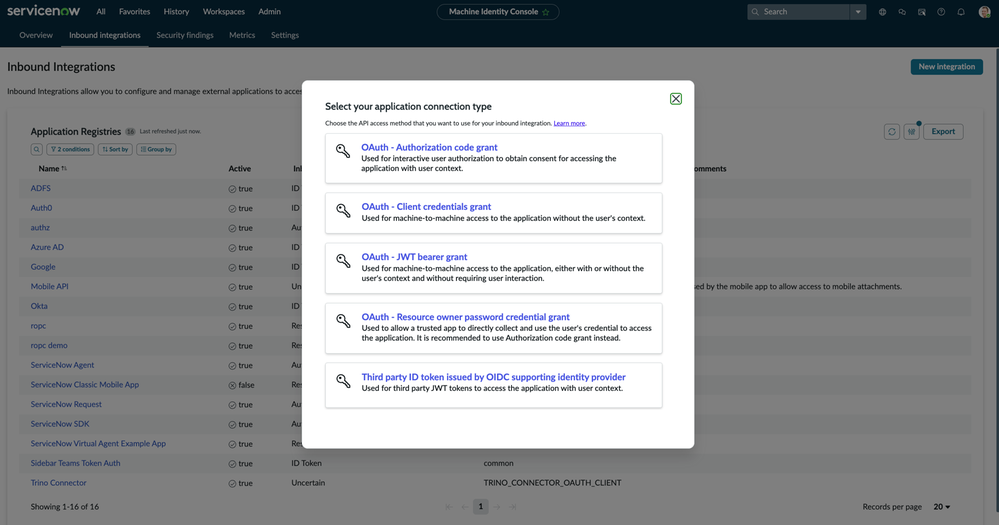Open Records per page dropdown

(x=942, y=507)
